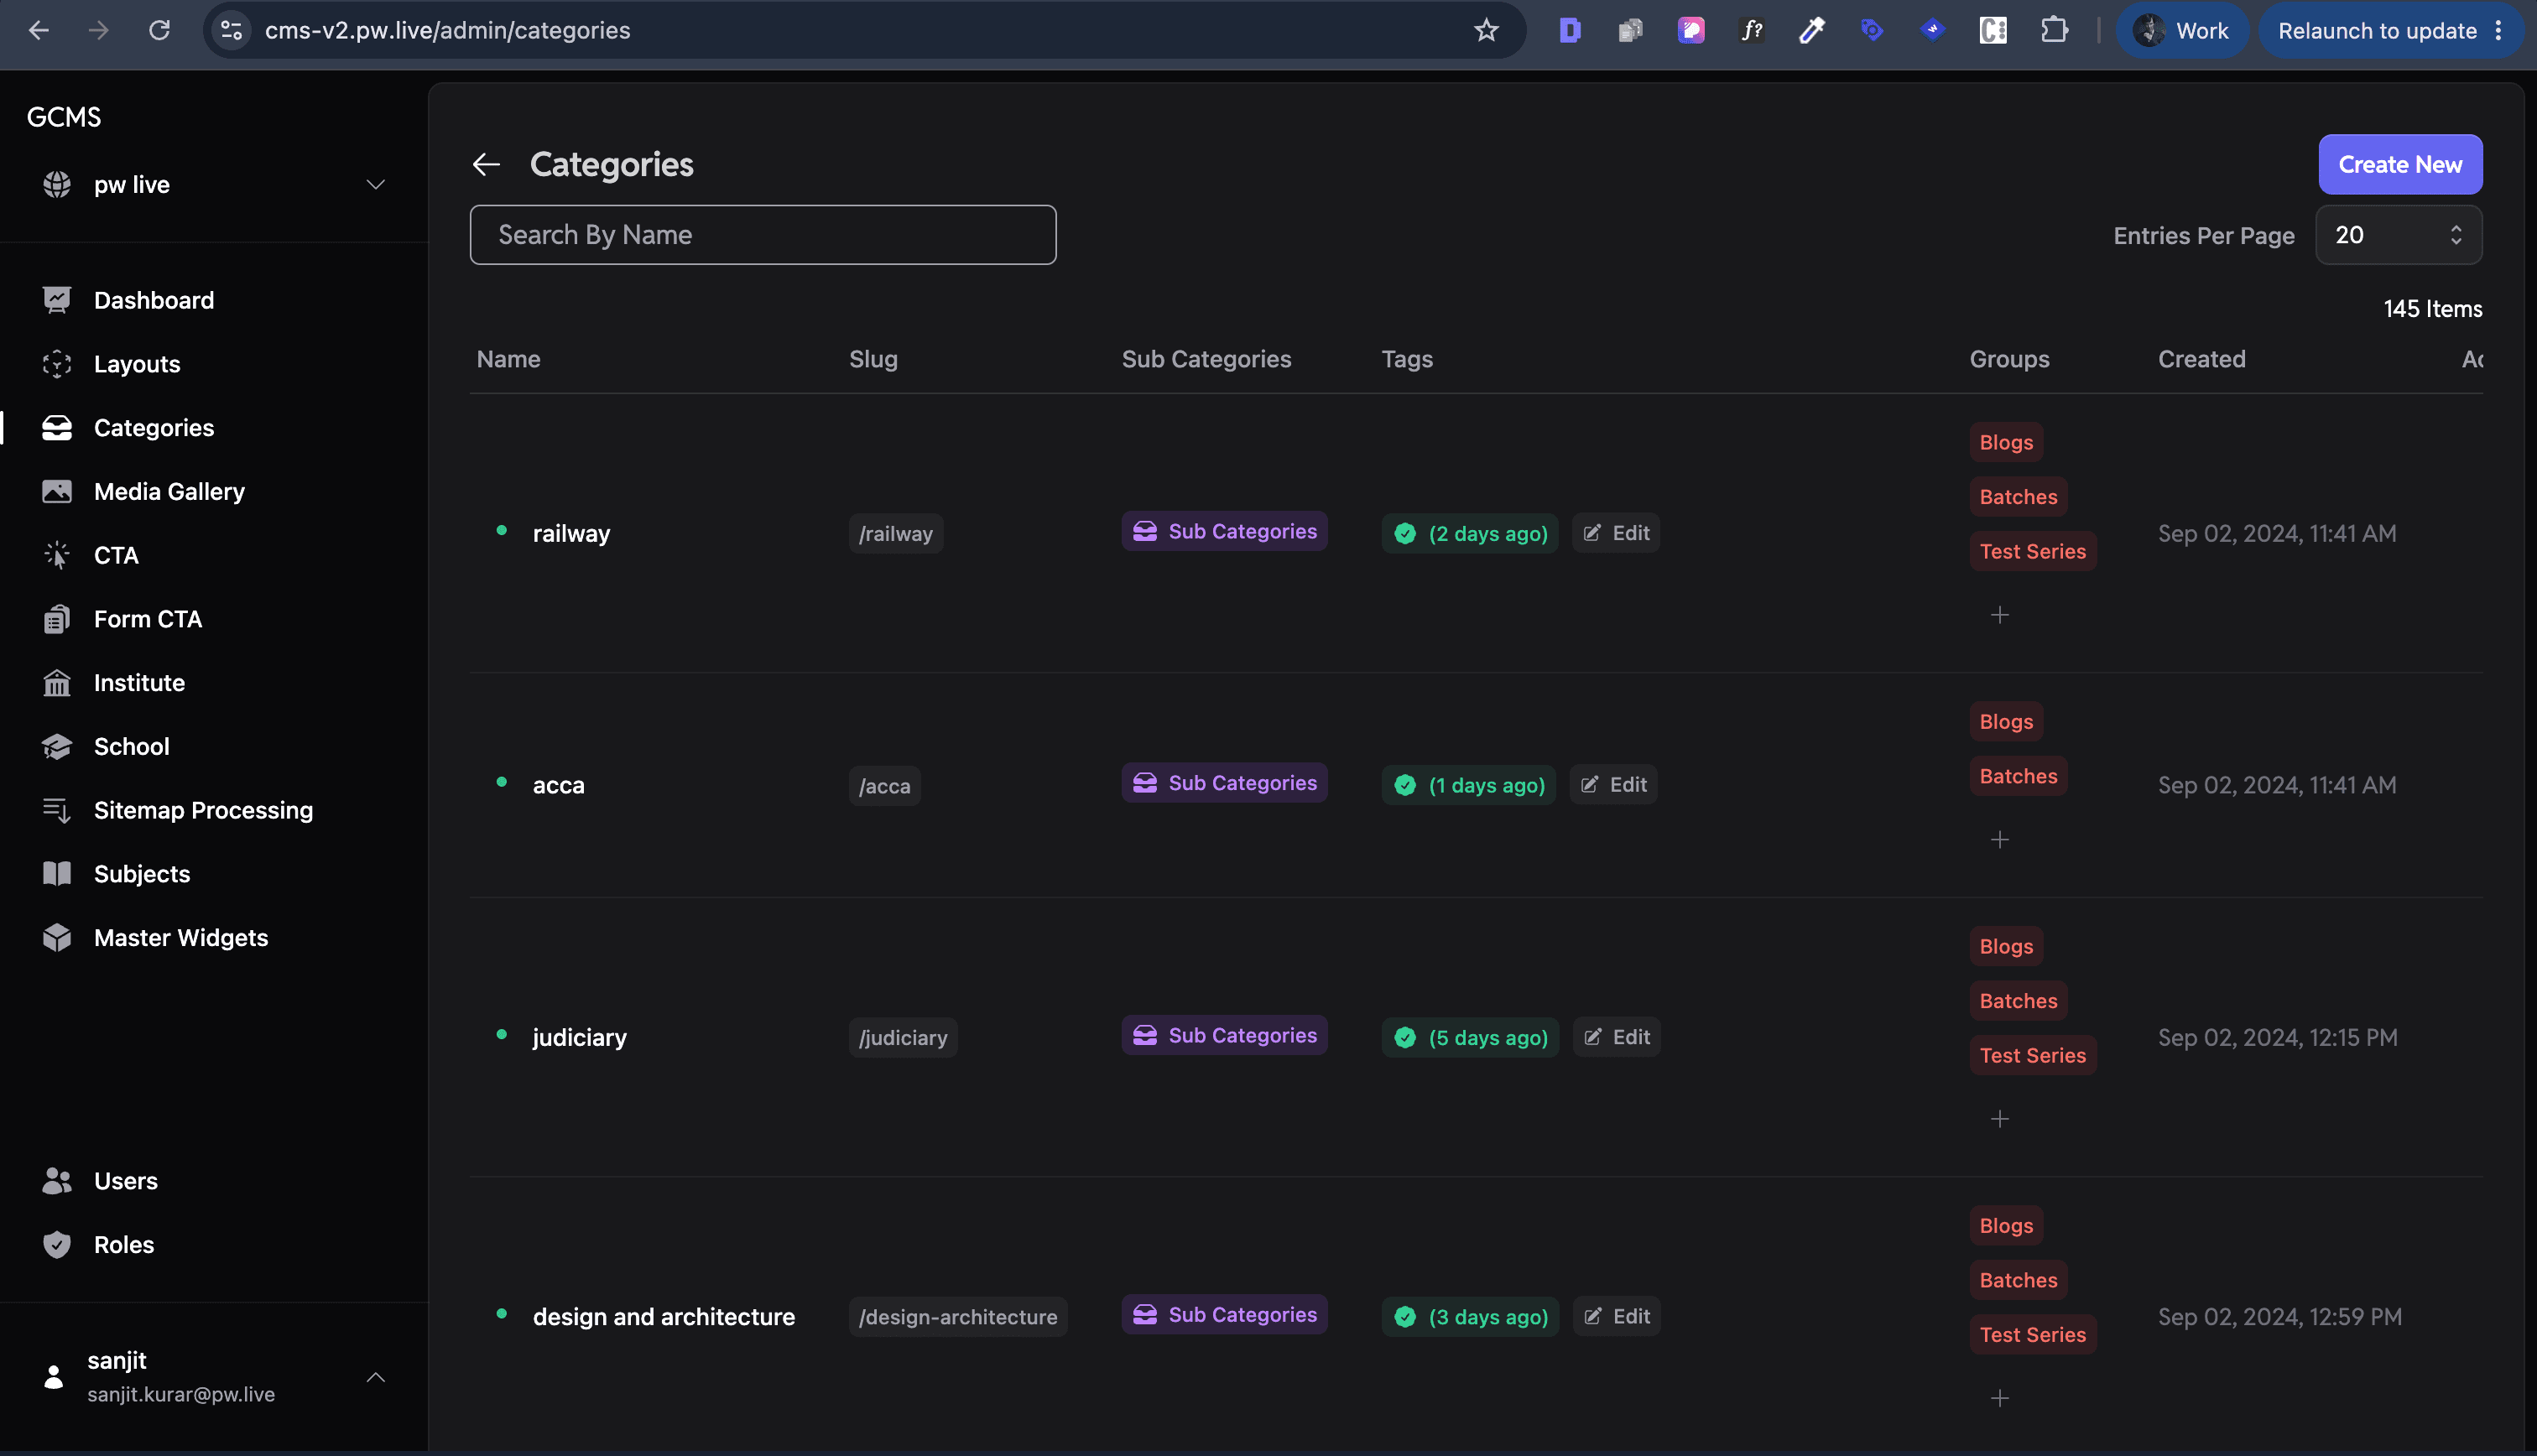Click Relaunch to update button

pyautogui.click(x=2377, y=30)
